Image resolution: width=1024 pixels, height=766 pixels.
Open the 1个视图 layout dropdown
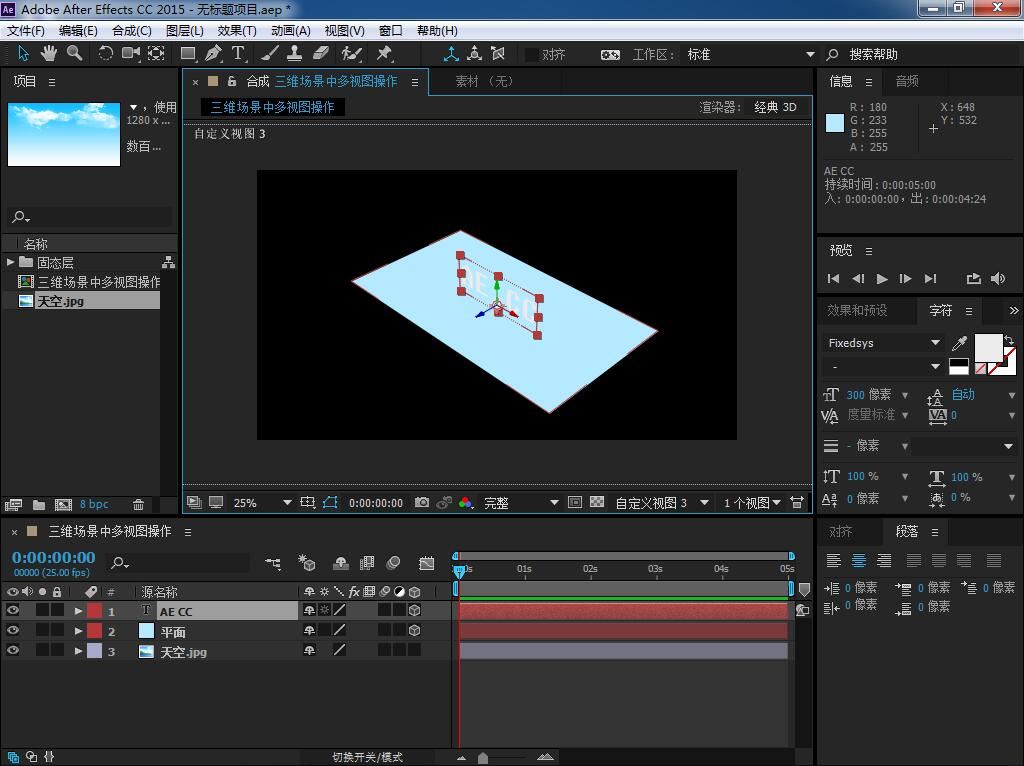[752, 503]
